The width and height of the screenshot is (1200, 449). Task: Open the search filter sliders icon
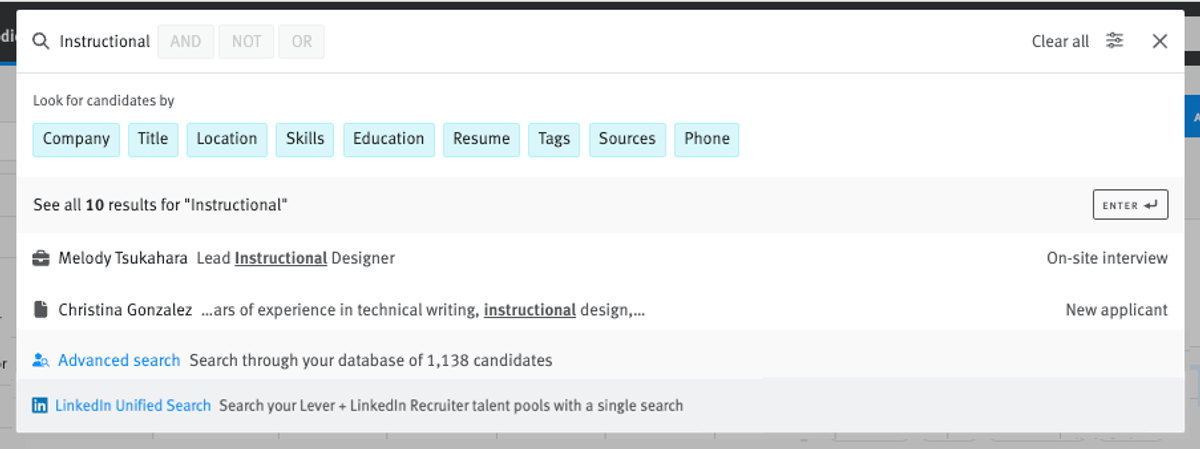(x=1115, y=41)
